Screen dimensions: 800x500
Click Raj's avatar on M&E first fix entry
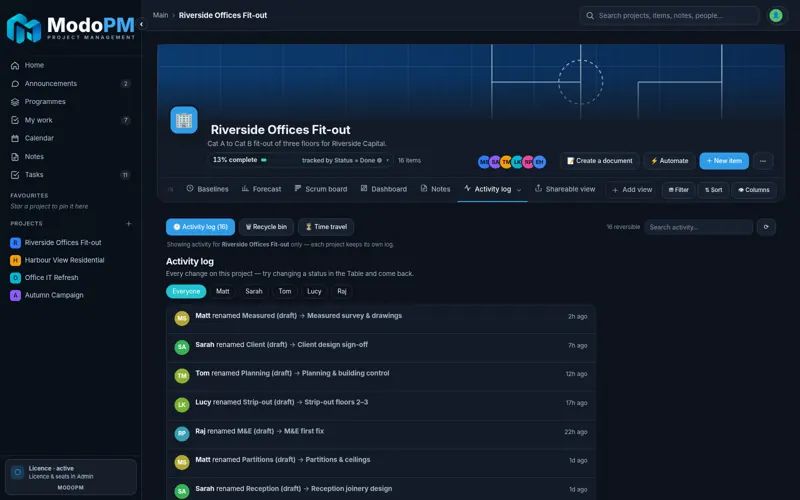coord(182,434)
